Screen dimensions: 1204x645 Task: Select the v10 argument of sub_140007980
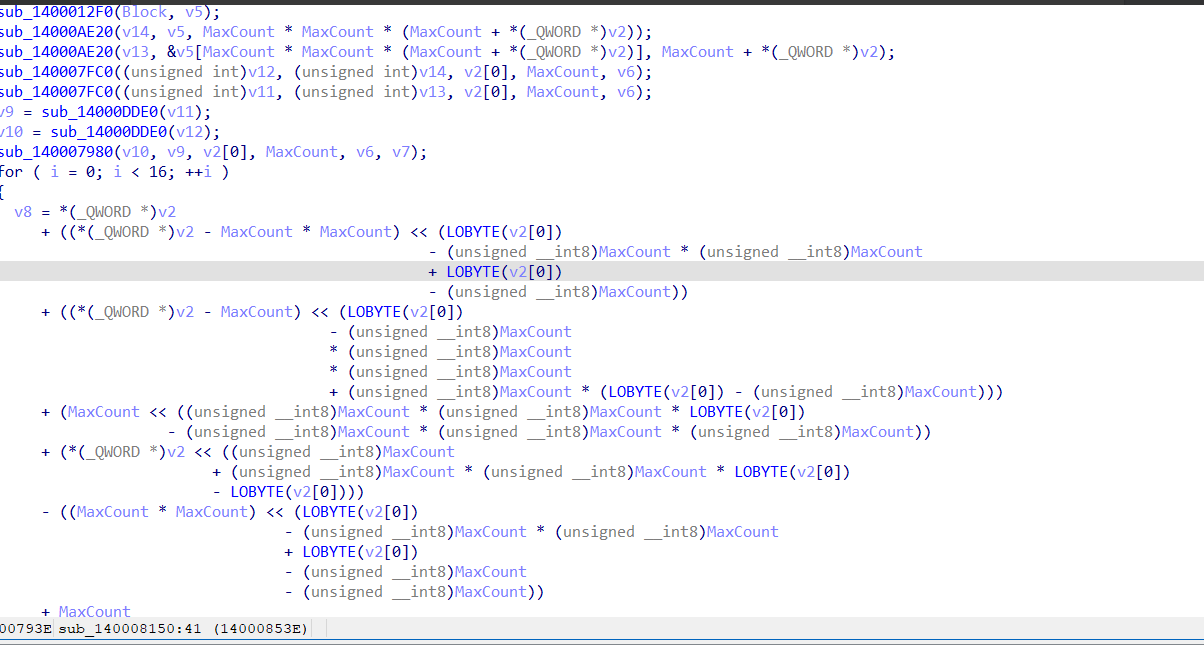coord(135,152)
